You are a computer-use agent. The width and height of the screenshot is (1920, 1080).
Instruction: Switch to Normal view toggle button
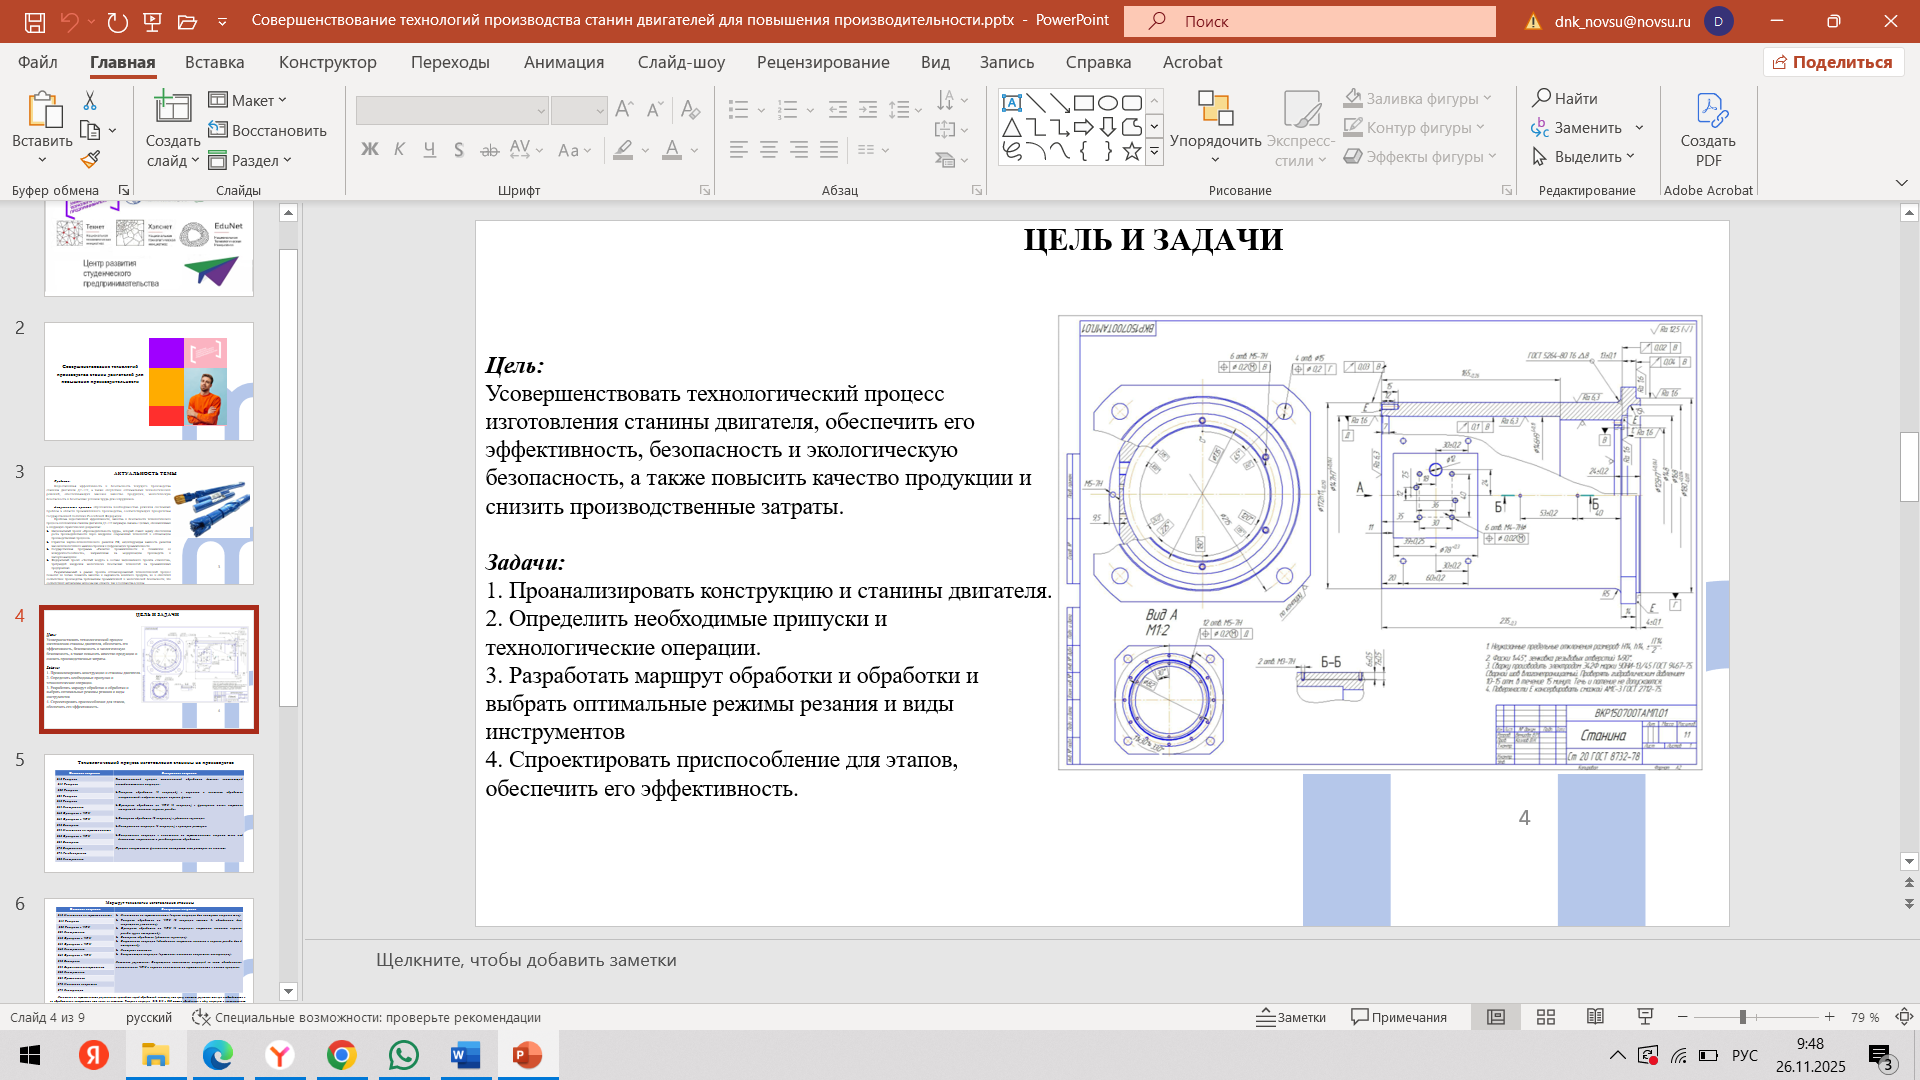click(x=1496, y=1017)
